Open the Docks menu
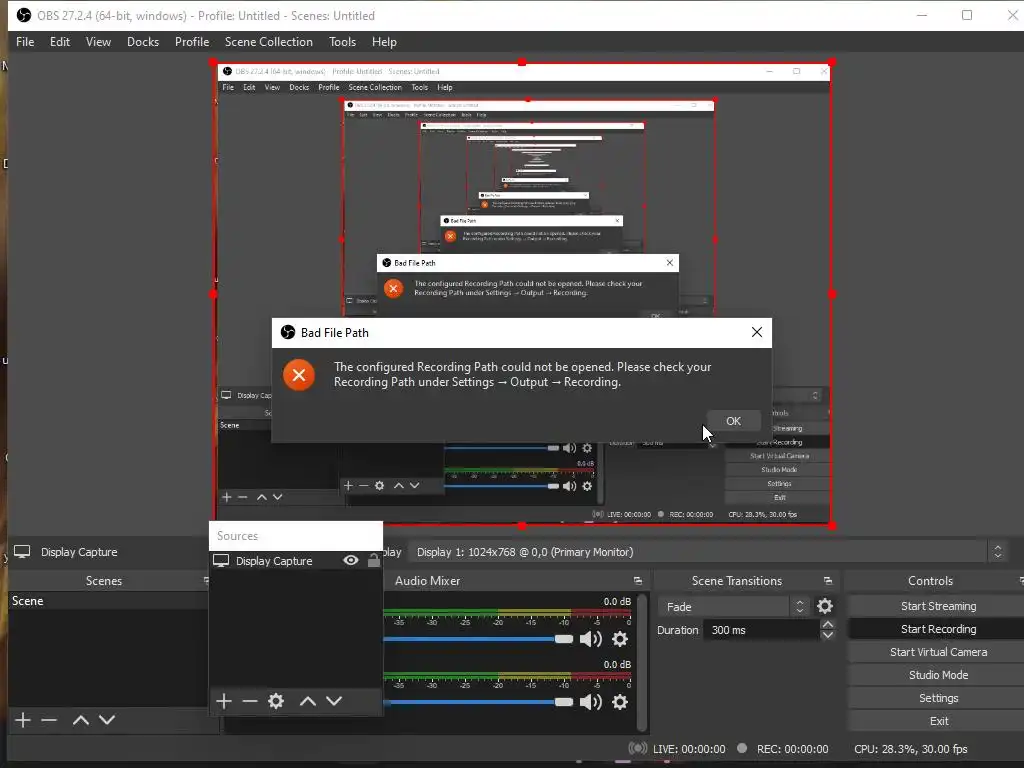1024x768 pixels. (x=142, y=42)
